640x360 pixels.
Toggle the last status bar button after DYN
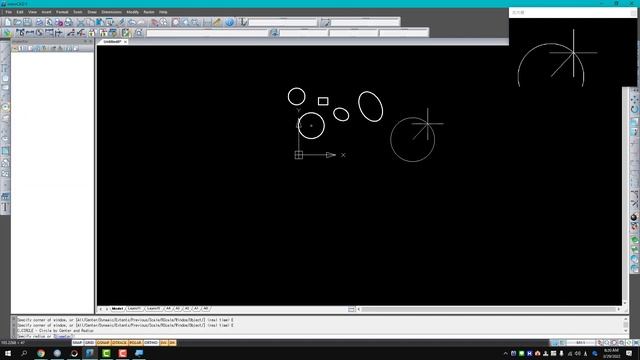(172, 343)
